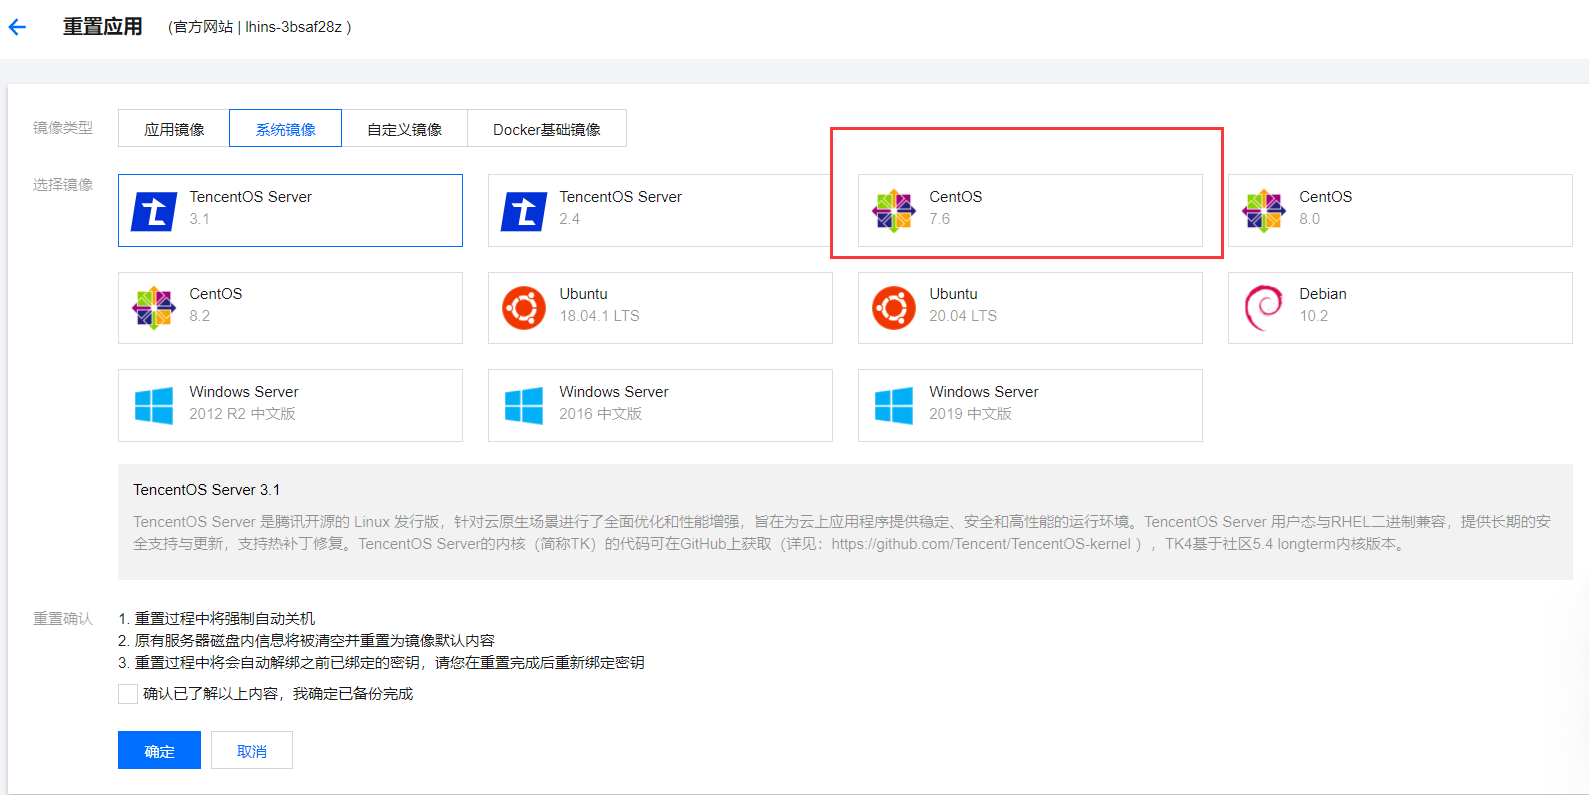The width and height of the screenshot is (1589, 795).
Task: Select Windows Server 2016 中文版 card
Action: pyautogui.click(x=660, y=406)
